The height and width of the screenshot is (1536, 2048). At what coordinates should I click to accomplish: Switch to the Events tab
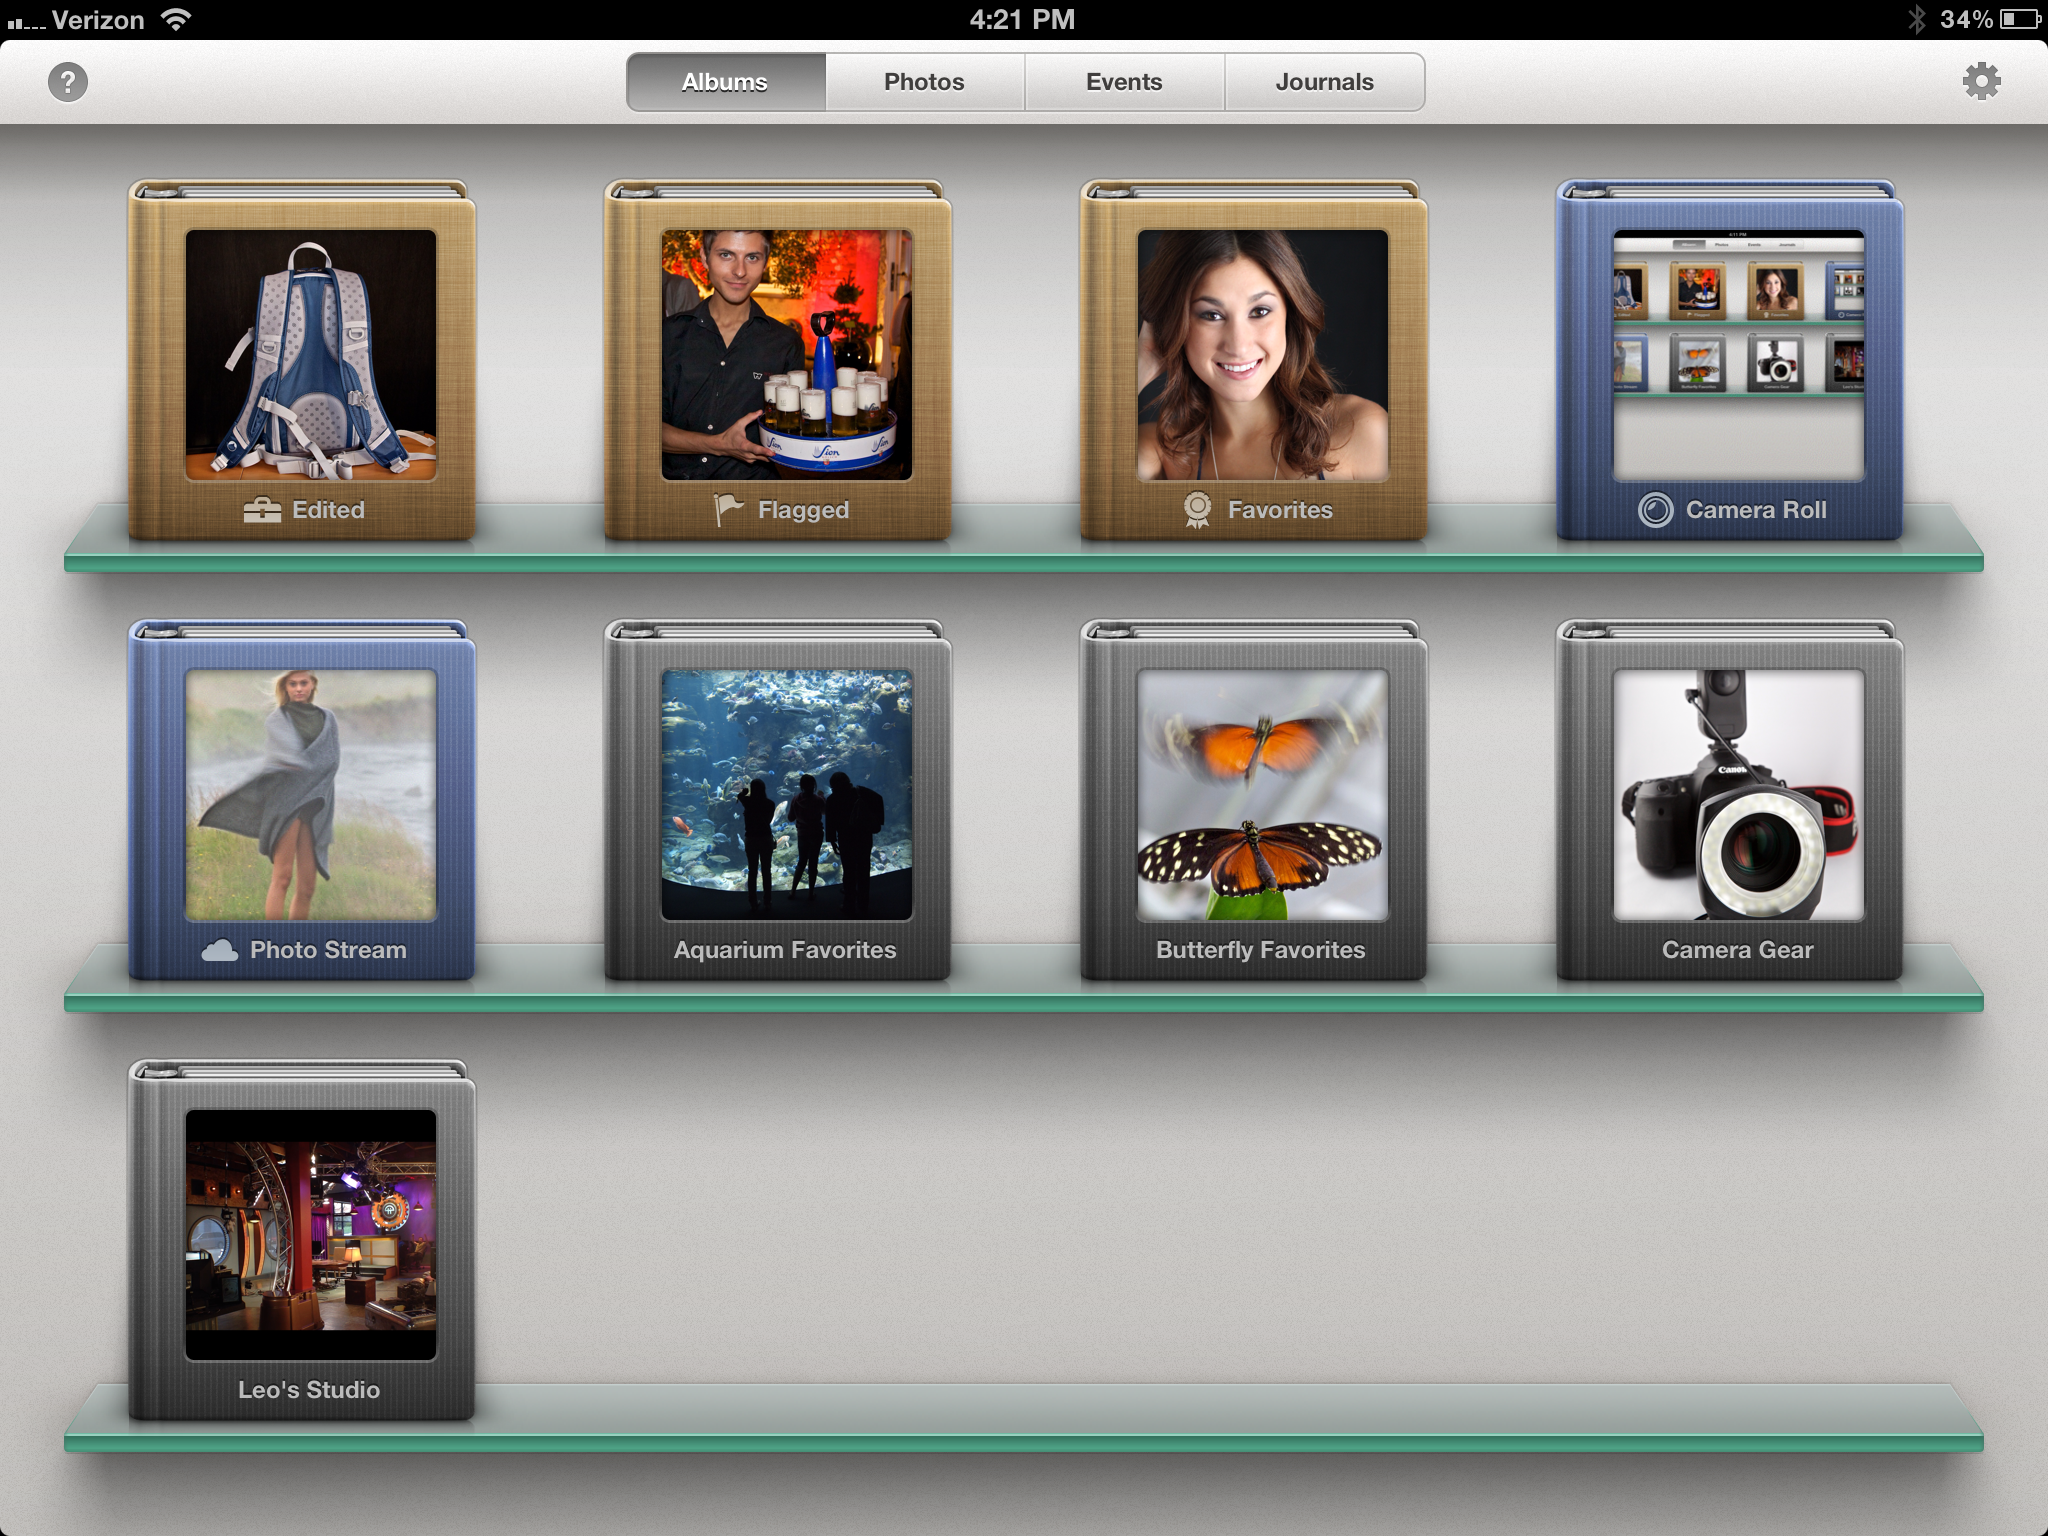[1124, 82]
